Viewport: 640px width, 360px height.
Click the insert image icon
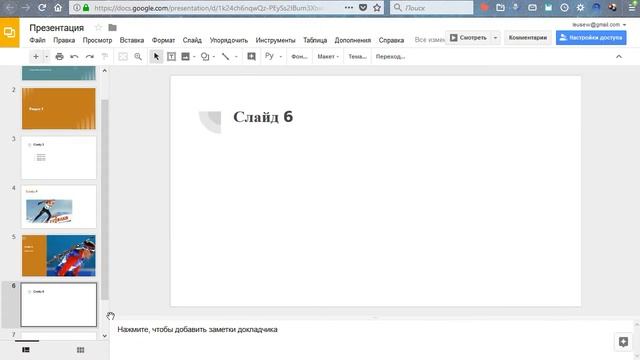186,57
